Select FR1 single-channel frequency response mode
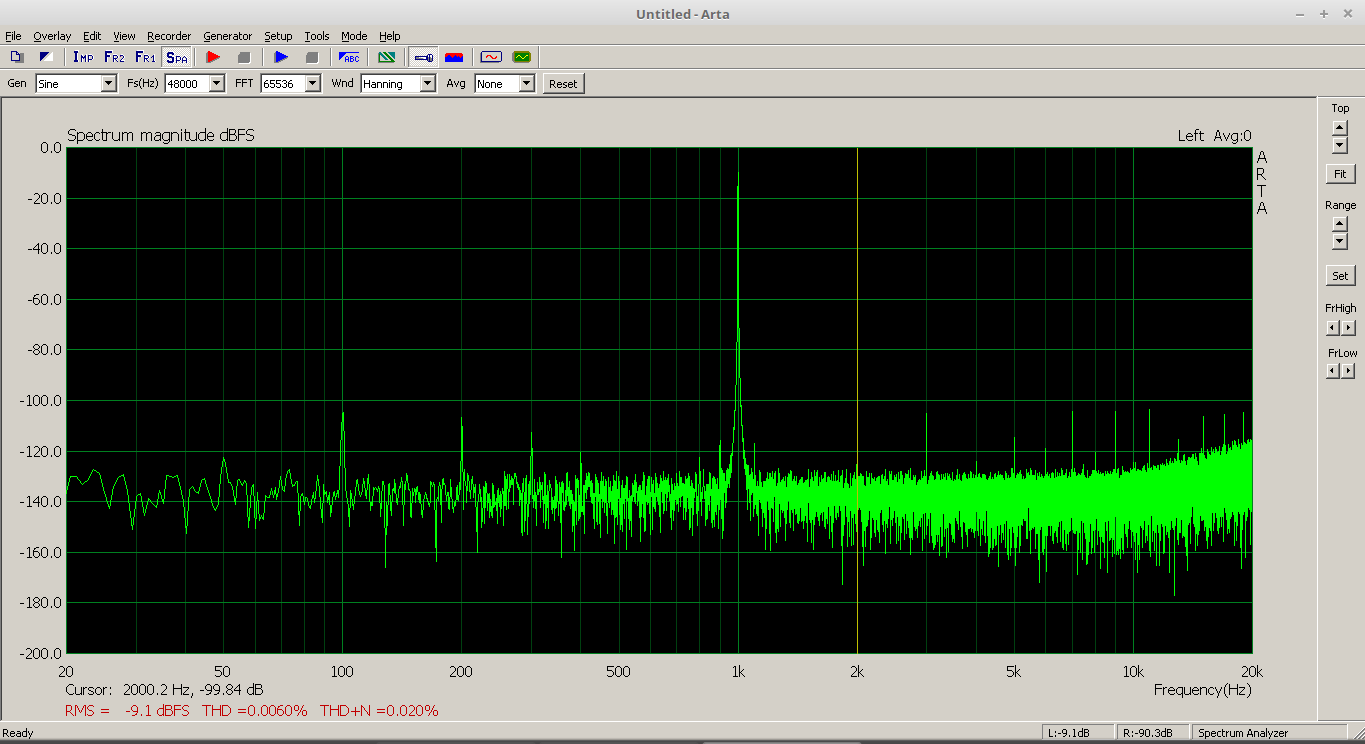The image size is (1365, 744). point(145,57)
